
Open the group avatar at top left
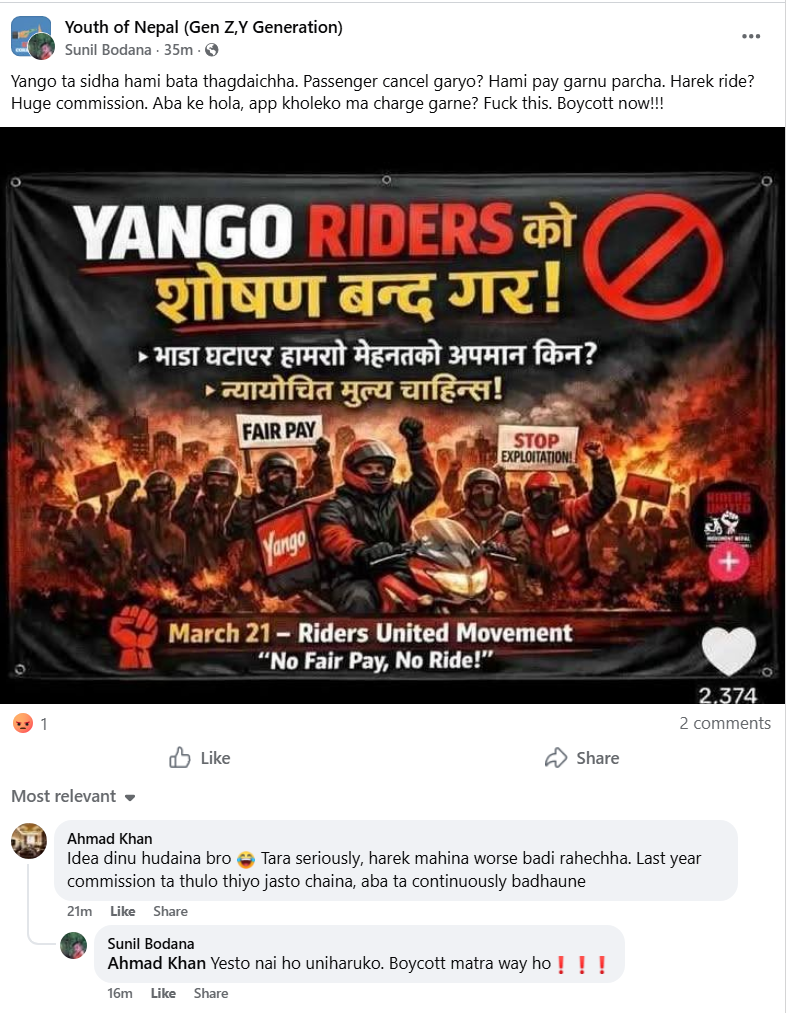32,37
